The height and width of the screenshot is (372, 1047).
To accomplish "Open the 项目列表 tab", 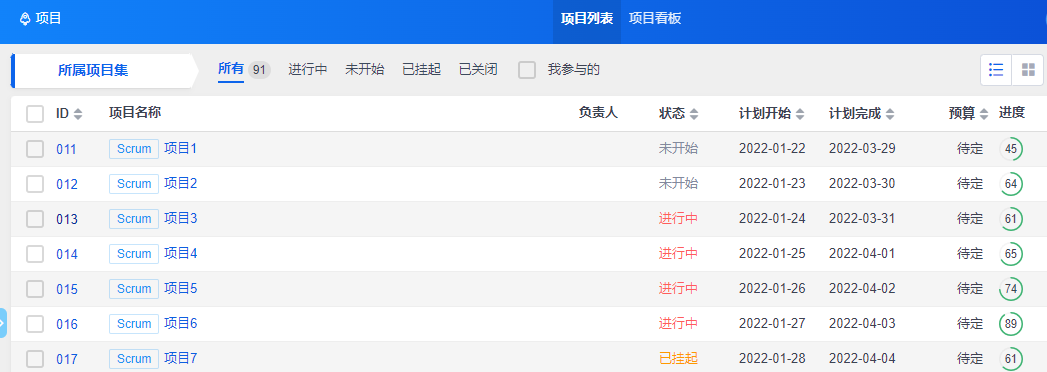I will click(587, 19).
